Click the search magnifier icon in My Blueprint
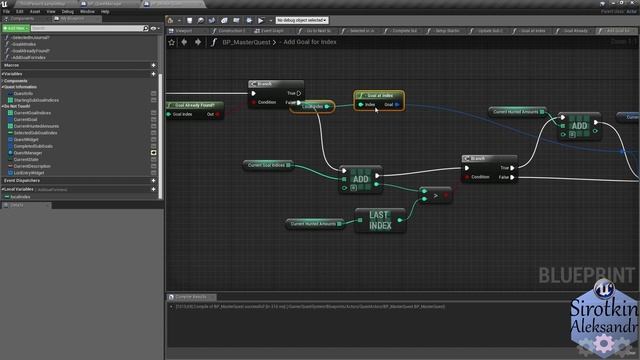This screenshot has height=360, width=640. [146, 28]
